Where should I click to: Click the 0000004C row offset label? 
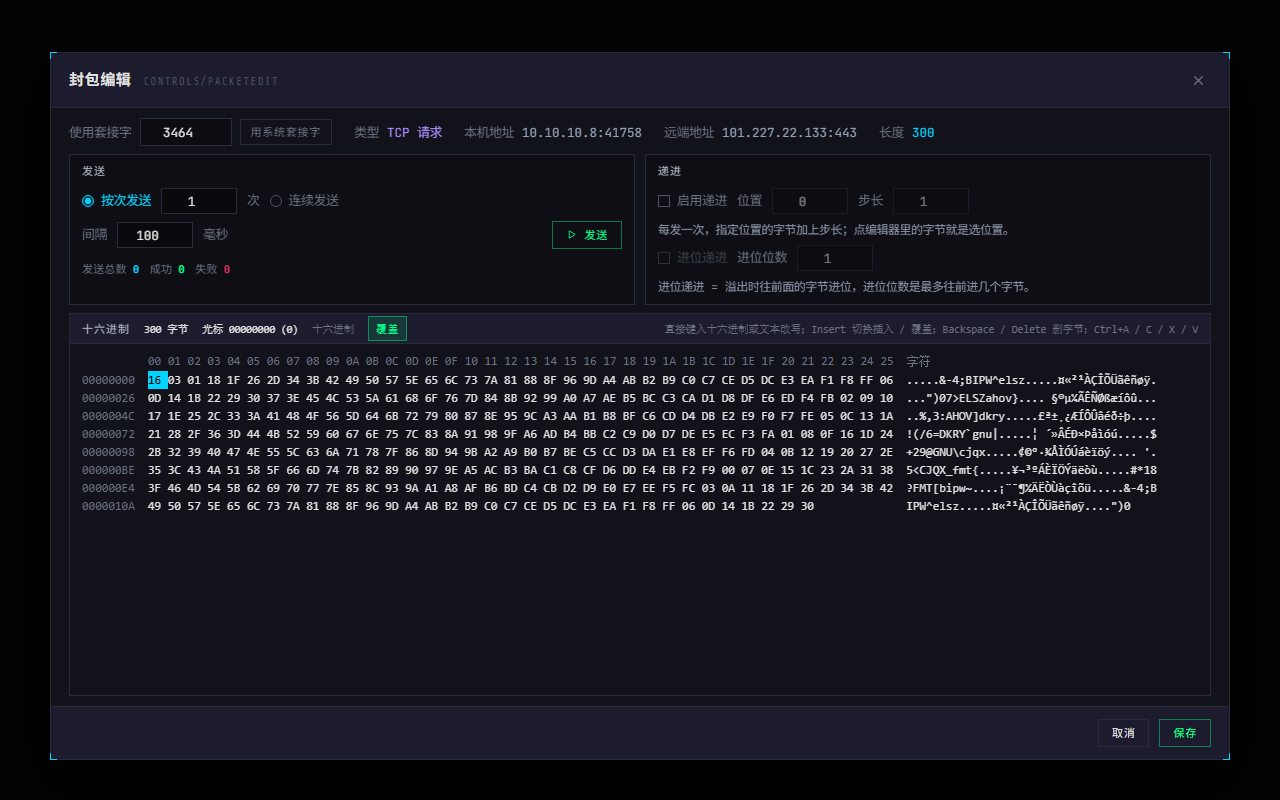108,416
